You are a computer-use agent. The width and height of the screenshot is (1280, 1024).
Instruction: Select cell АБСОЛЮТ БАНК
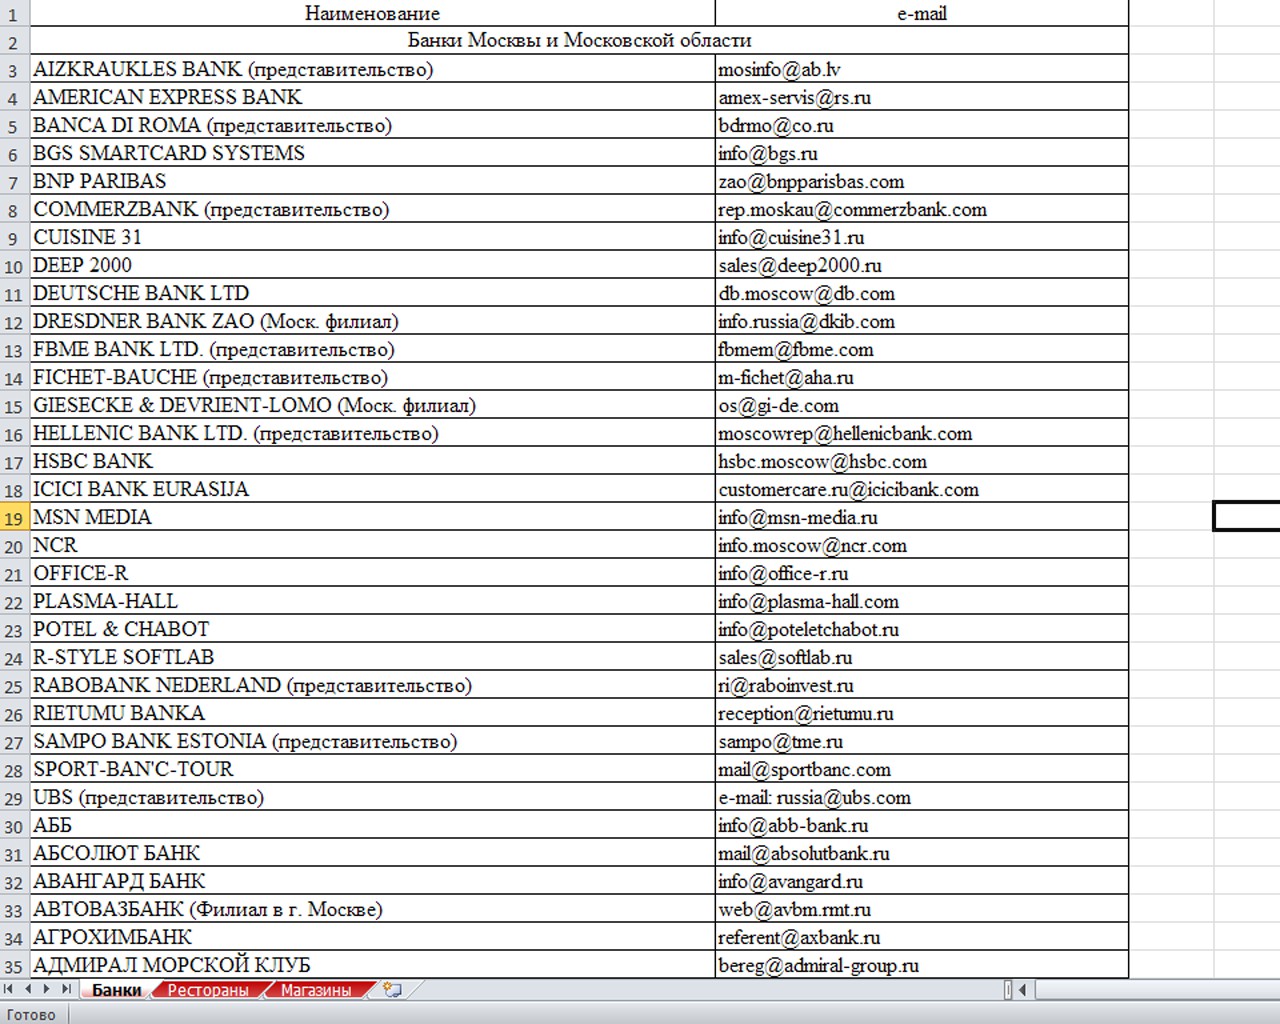(372, 853)
